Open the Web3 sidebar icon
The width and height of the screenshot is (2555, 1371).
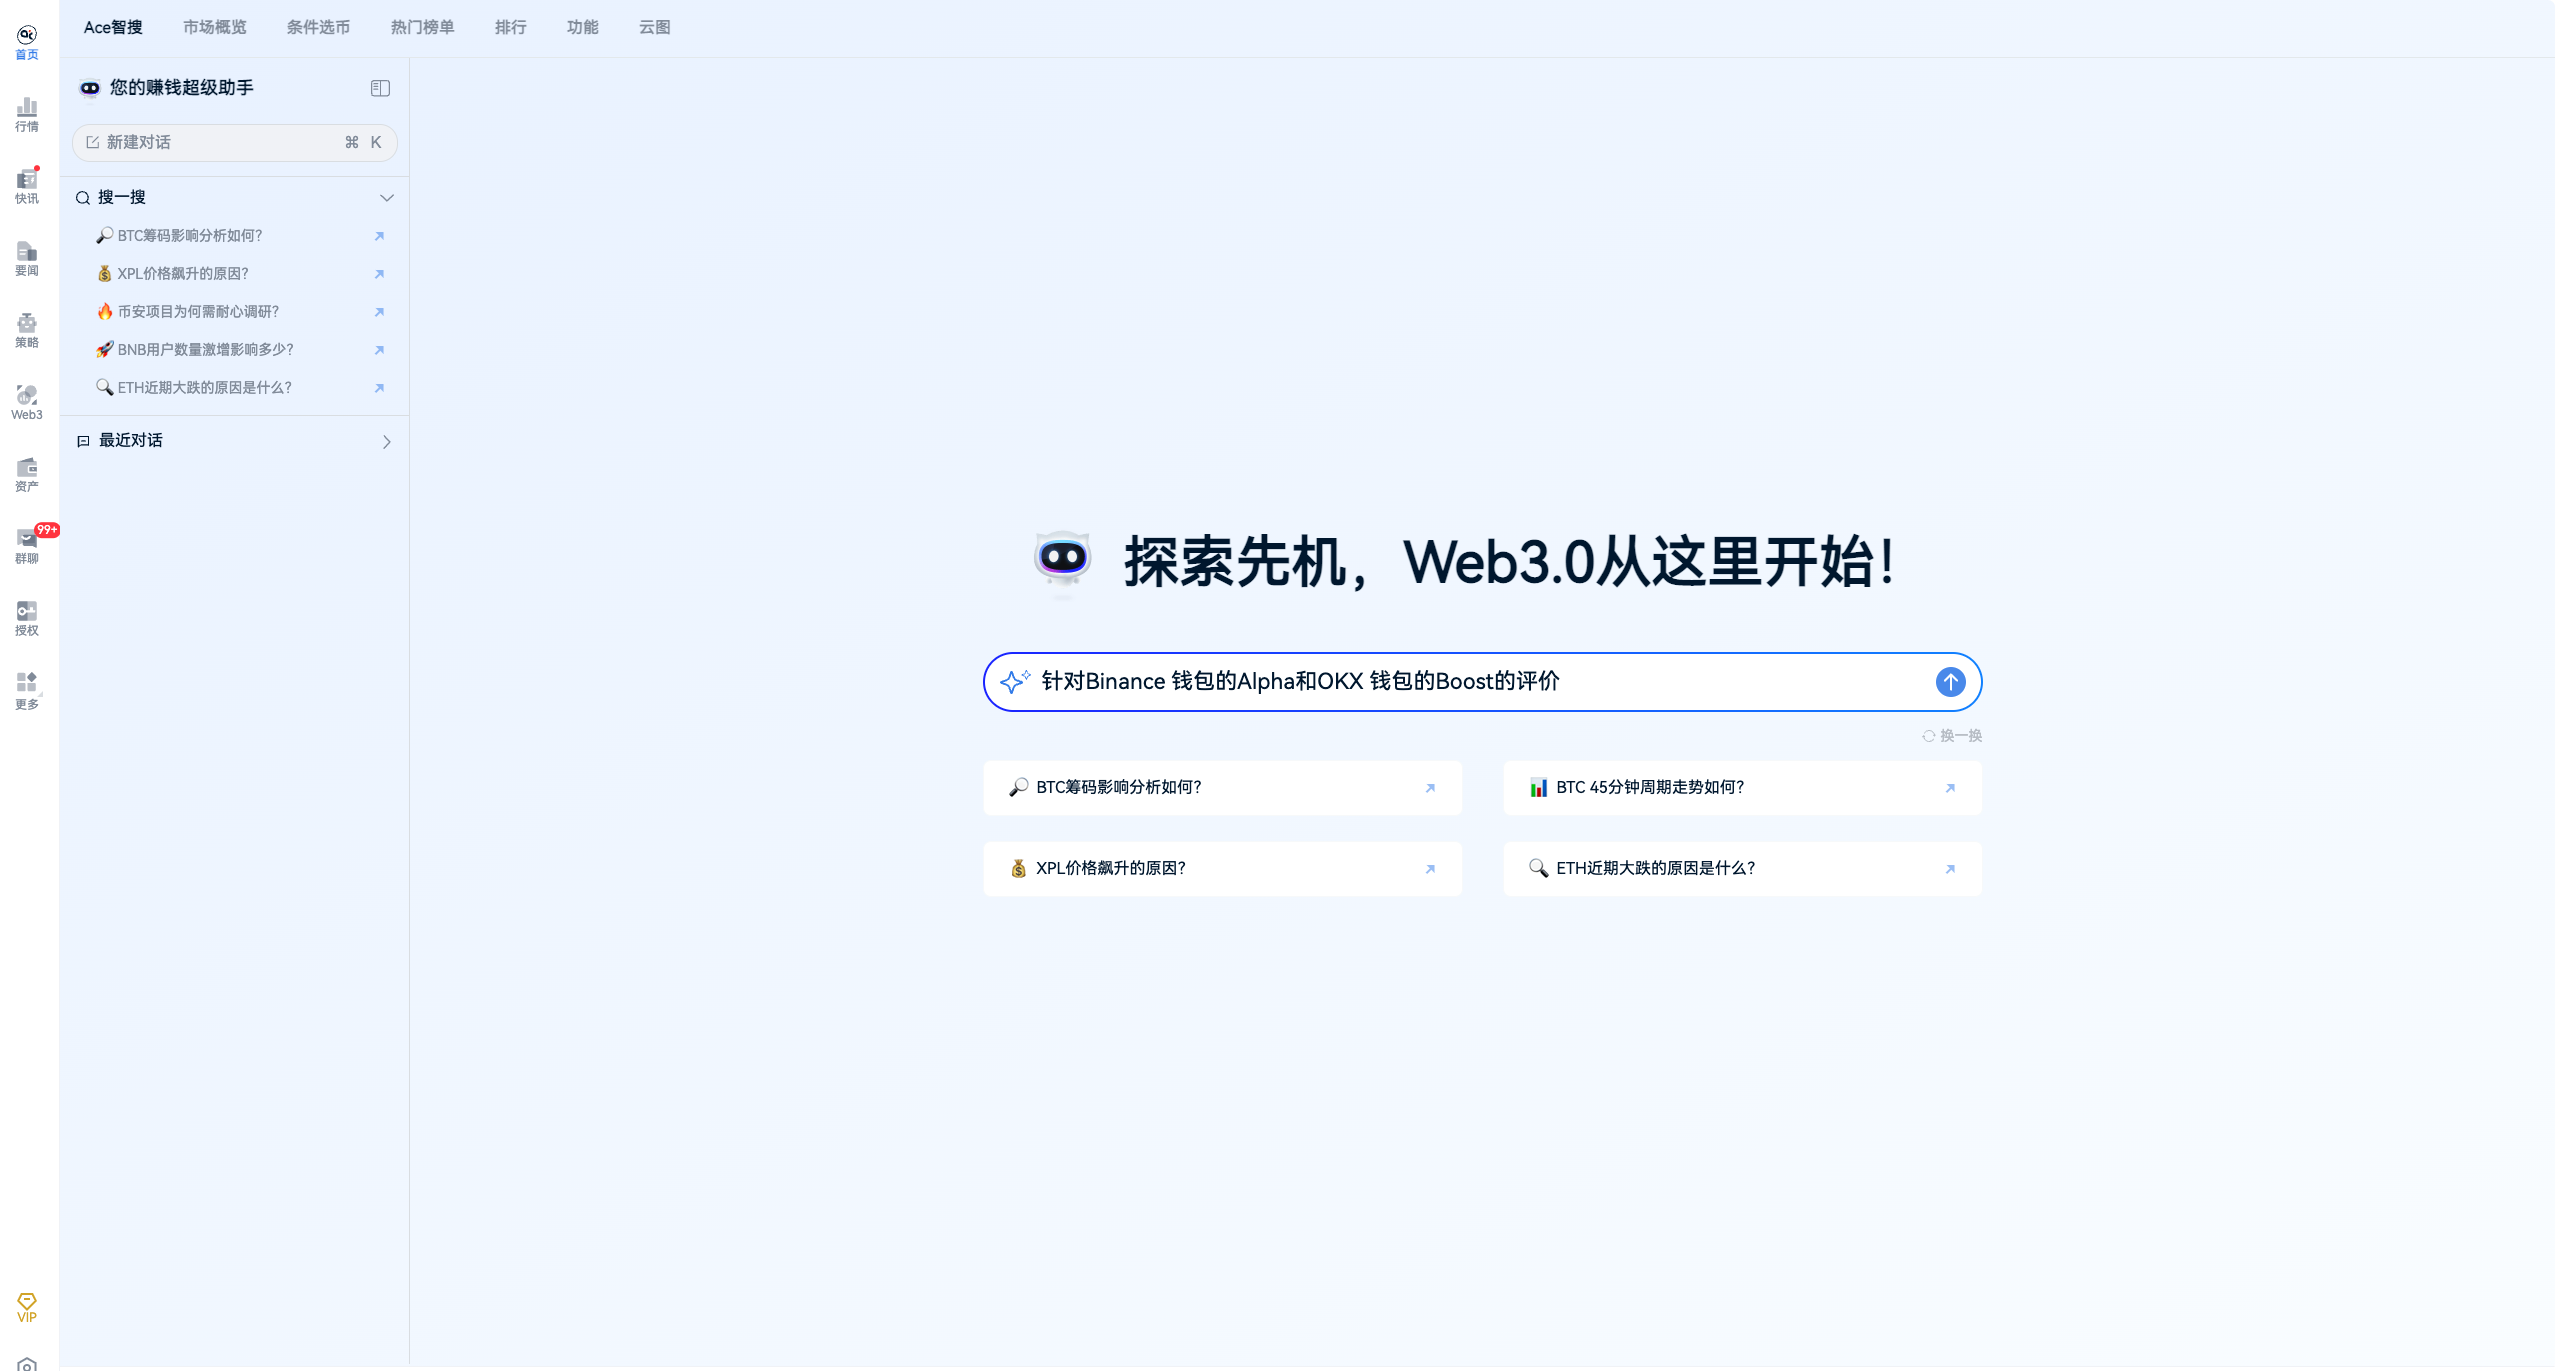tap(27, 402)
